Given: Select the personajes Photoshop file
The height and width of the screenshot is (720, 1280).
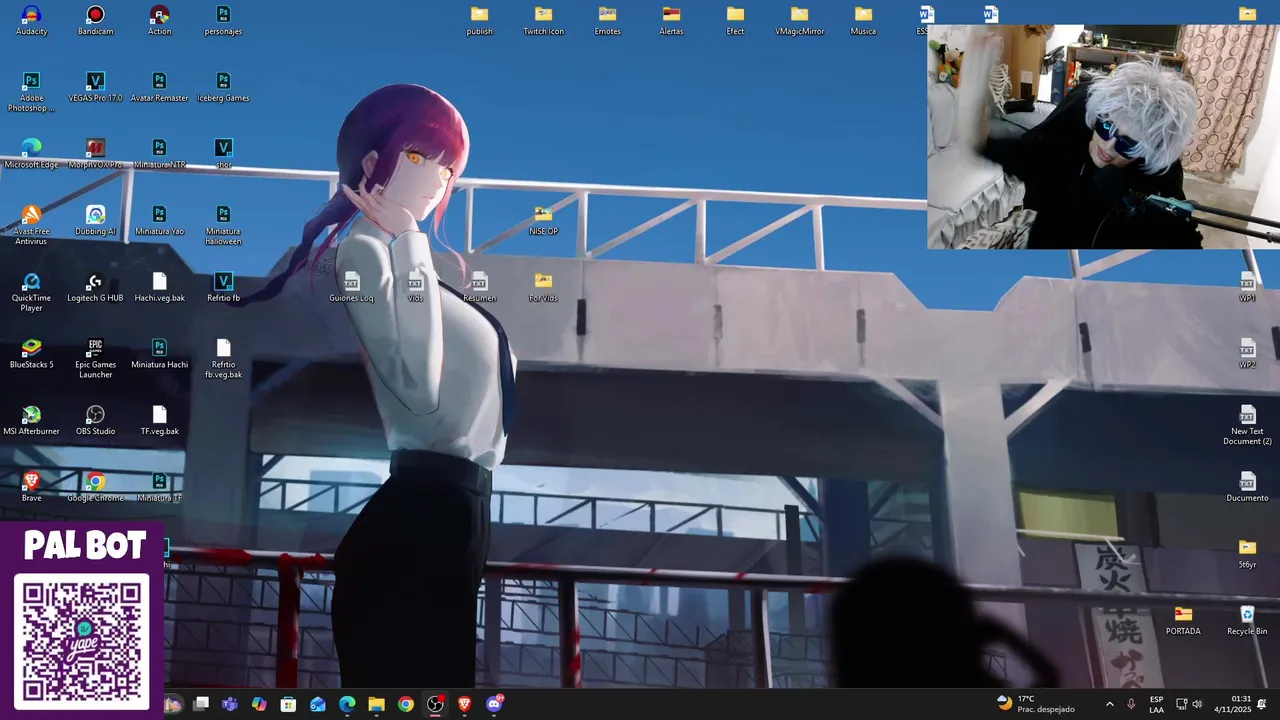Looking at the screenshot, I should click(223, 21).
